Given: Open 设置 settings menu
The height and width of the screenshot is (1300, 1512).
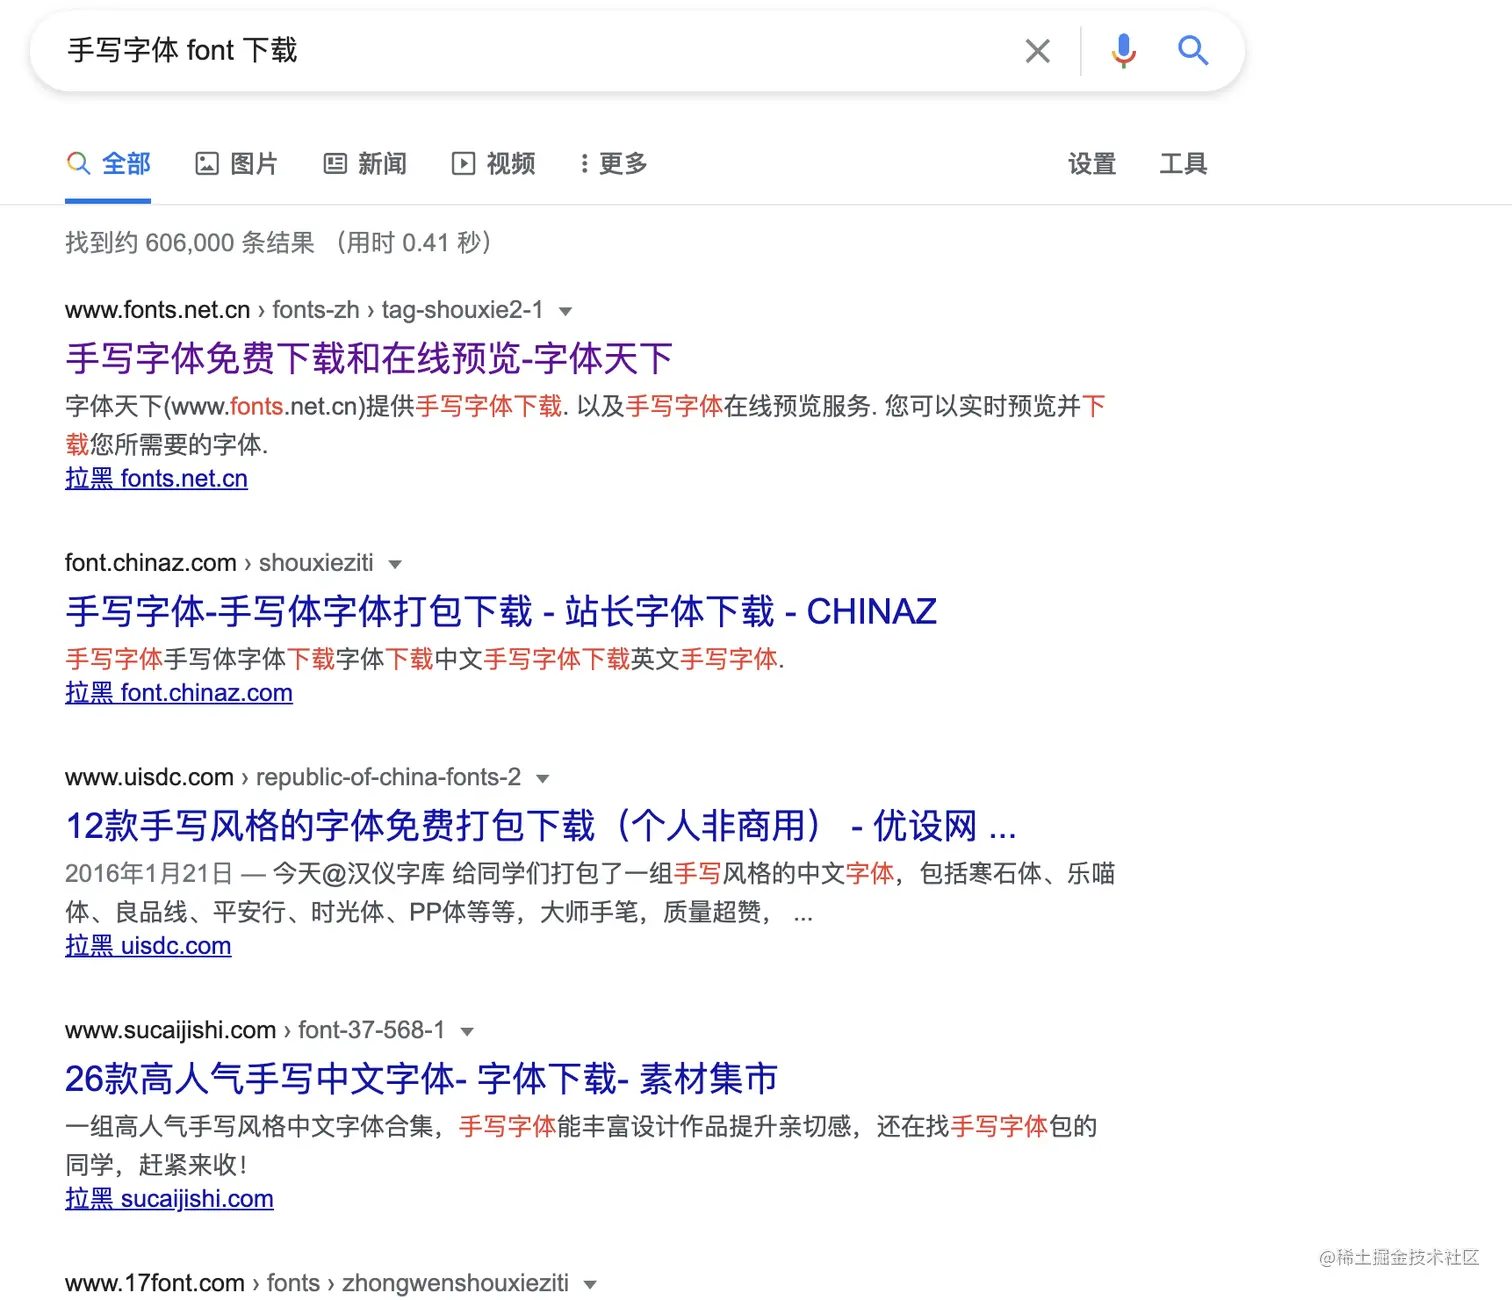Looking at the screenshot, I should pos(1092,164).
